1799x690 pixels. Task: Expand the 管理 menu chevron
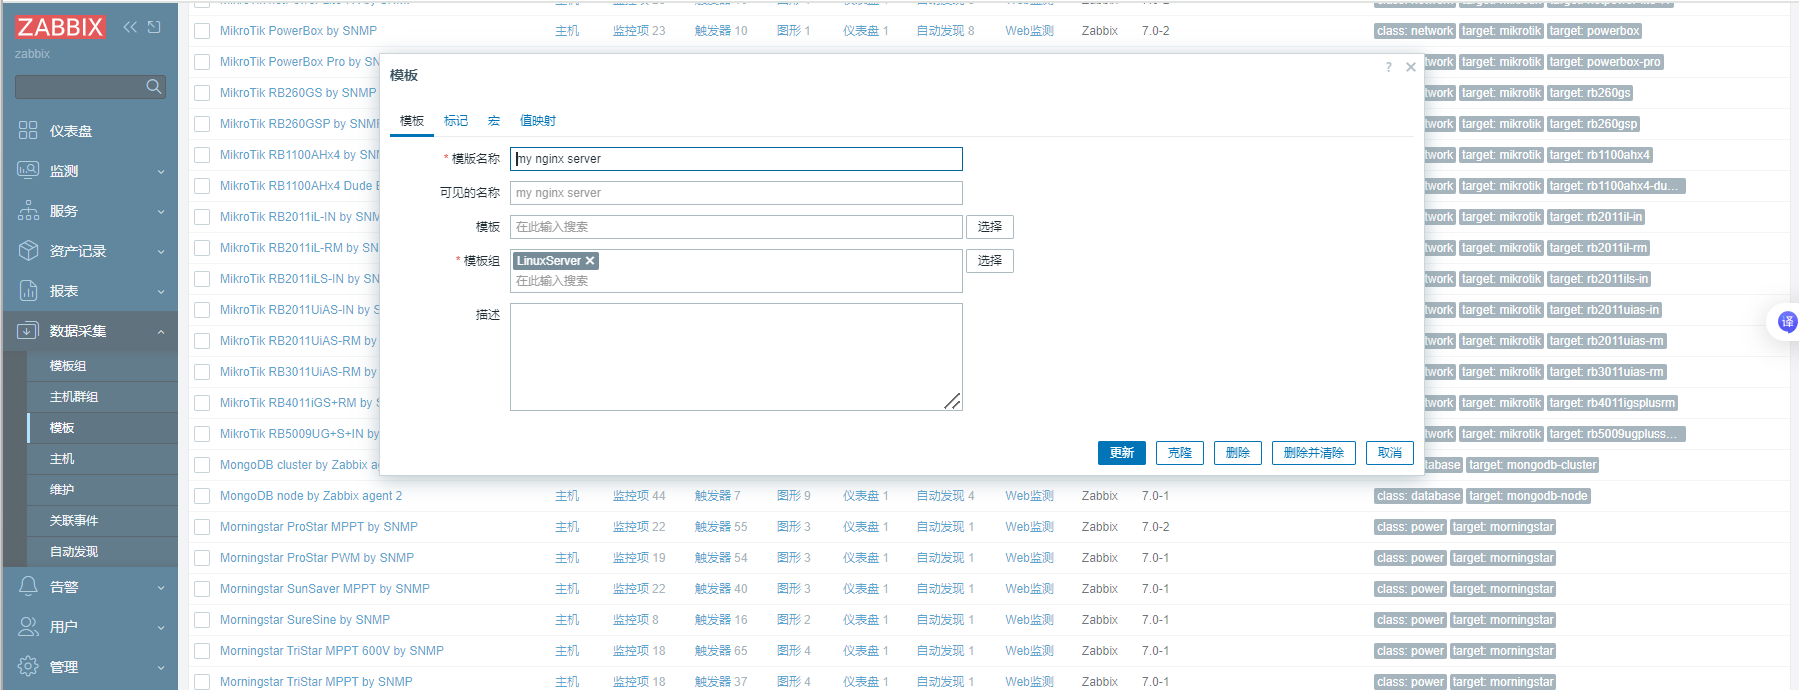pos(161,668)
